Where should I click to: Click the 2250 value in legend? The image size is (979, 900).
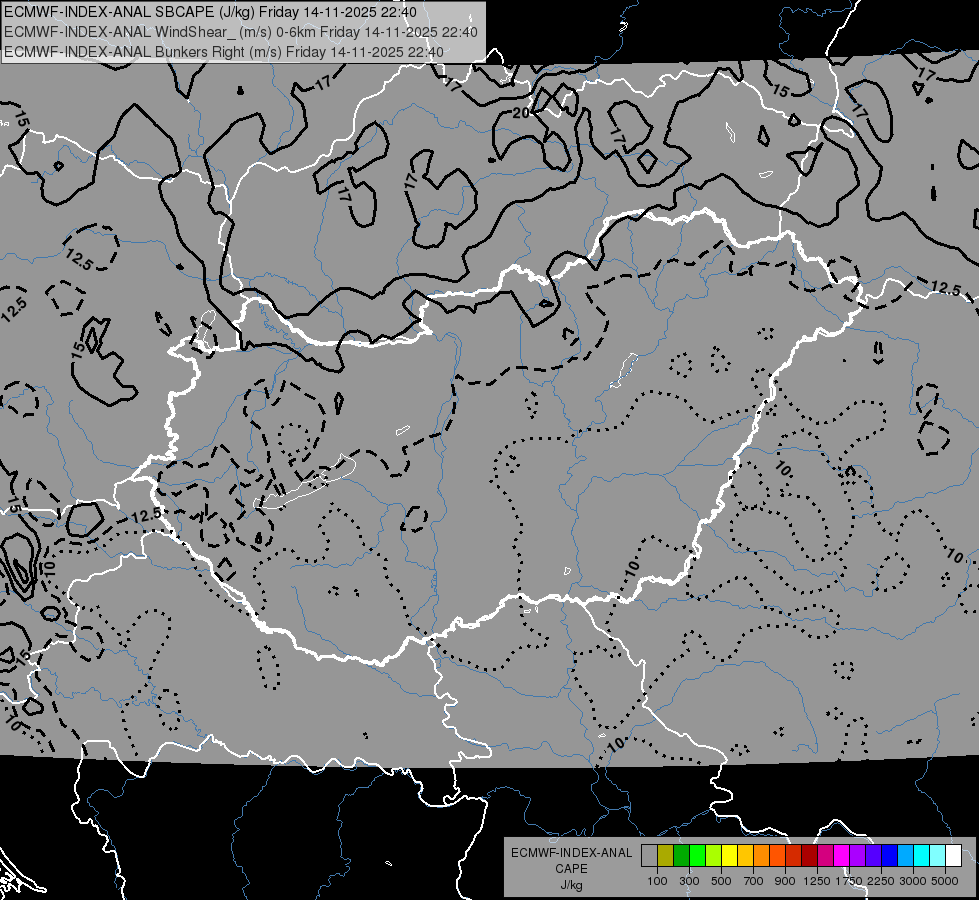pyautogui.click(x=881, y=881)
